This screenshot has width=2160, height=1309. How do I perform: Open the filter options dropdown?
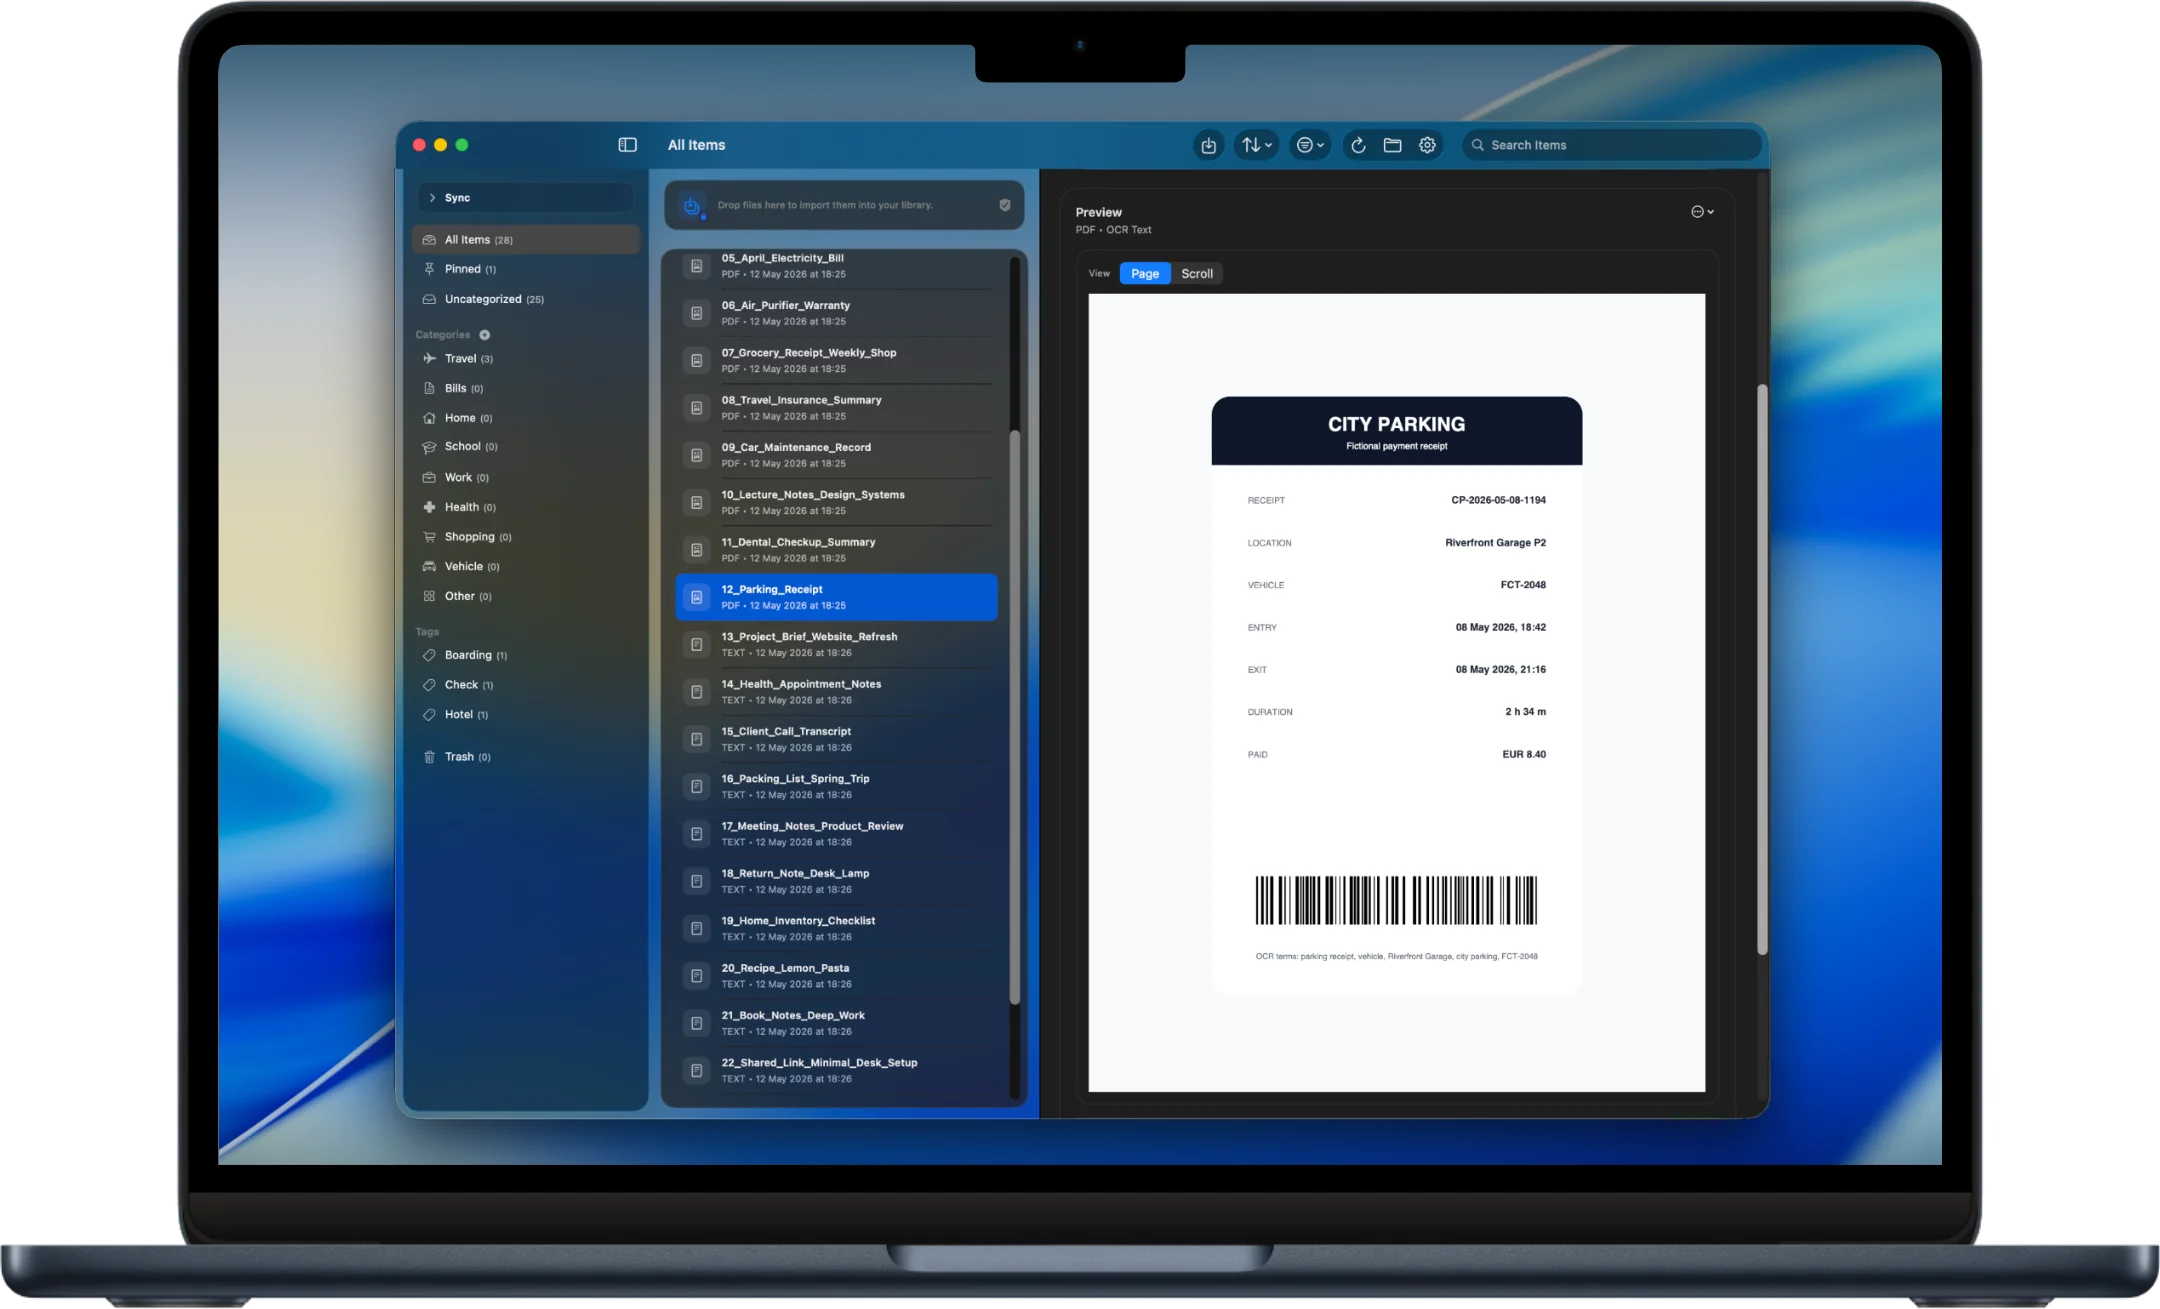1309,145
